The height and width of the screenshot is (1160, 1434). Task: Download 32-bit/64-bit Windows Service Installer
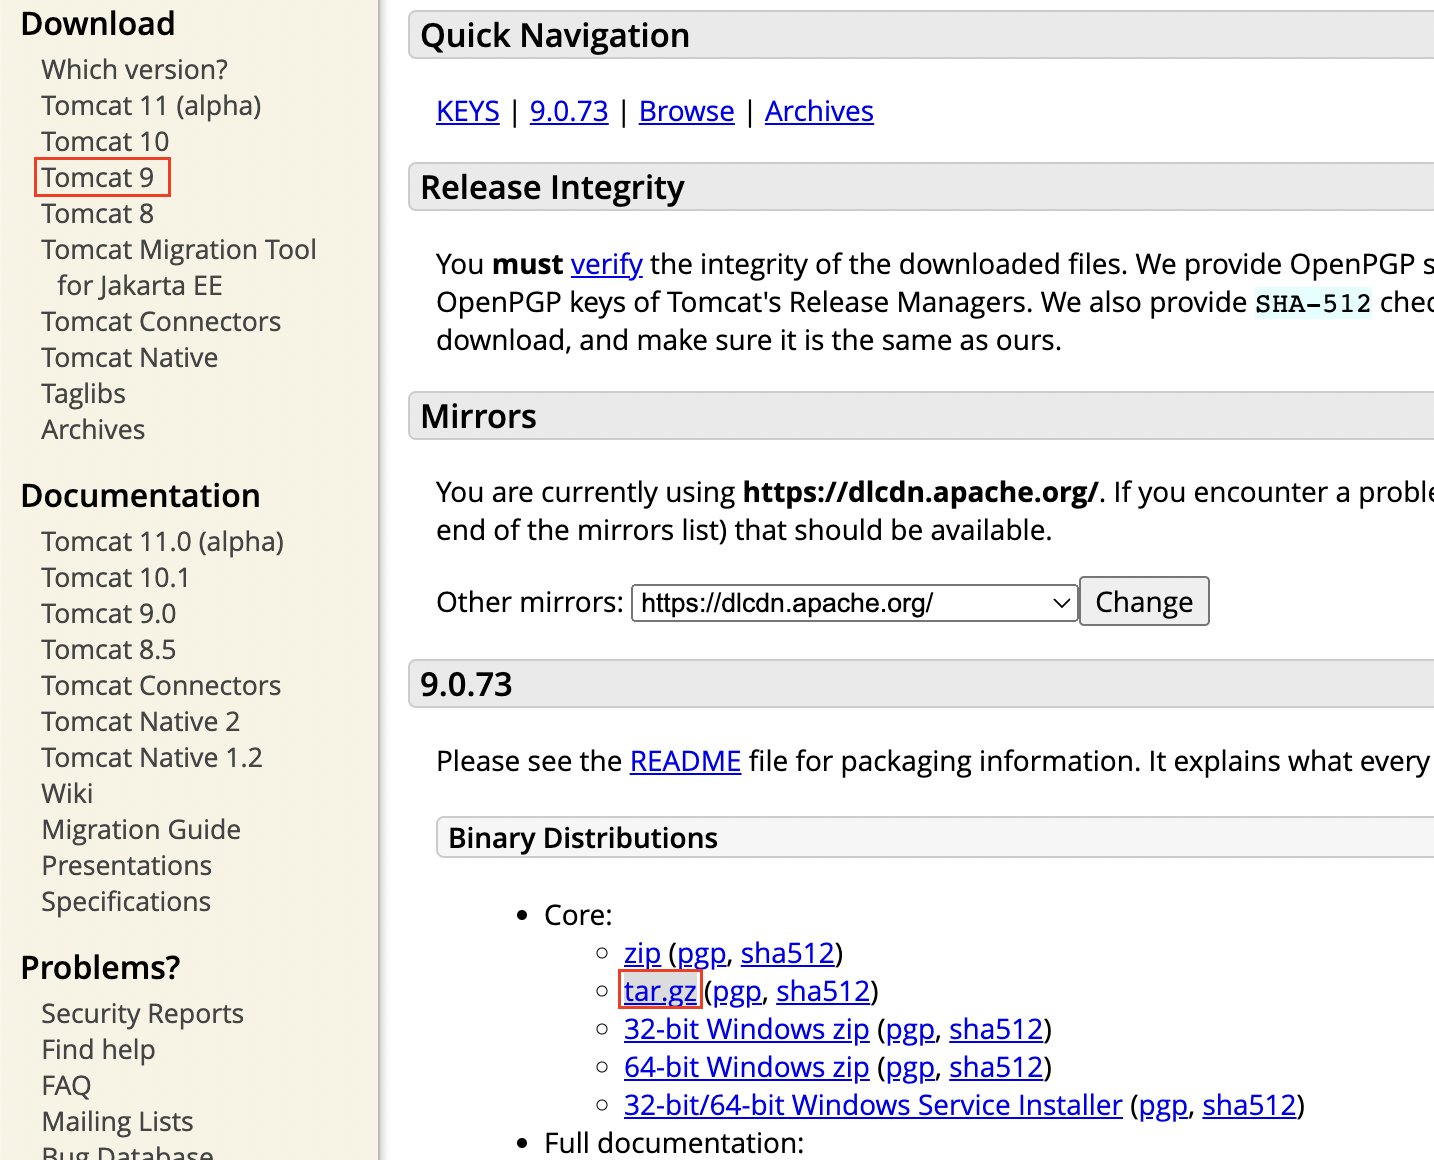(873, 1105)
